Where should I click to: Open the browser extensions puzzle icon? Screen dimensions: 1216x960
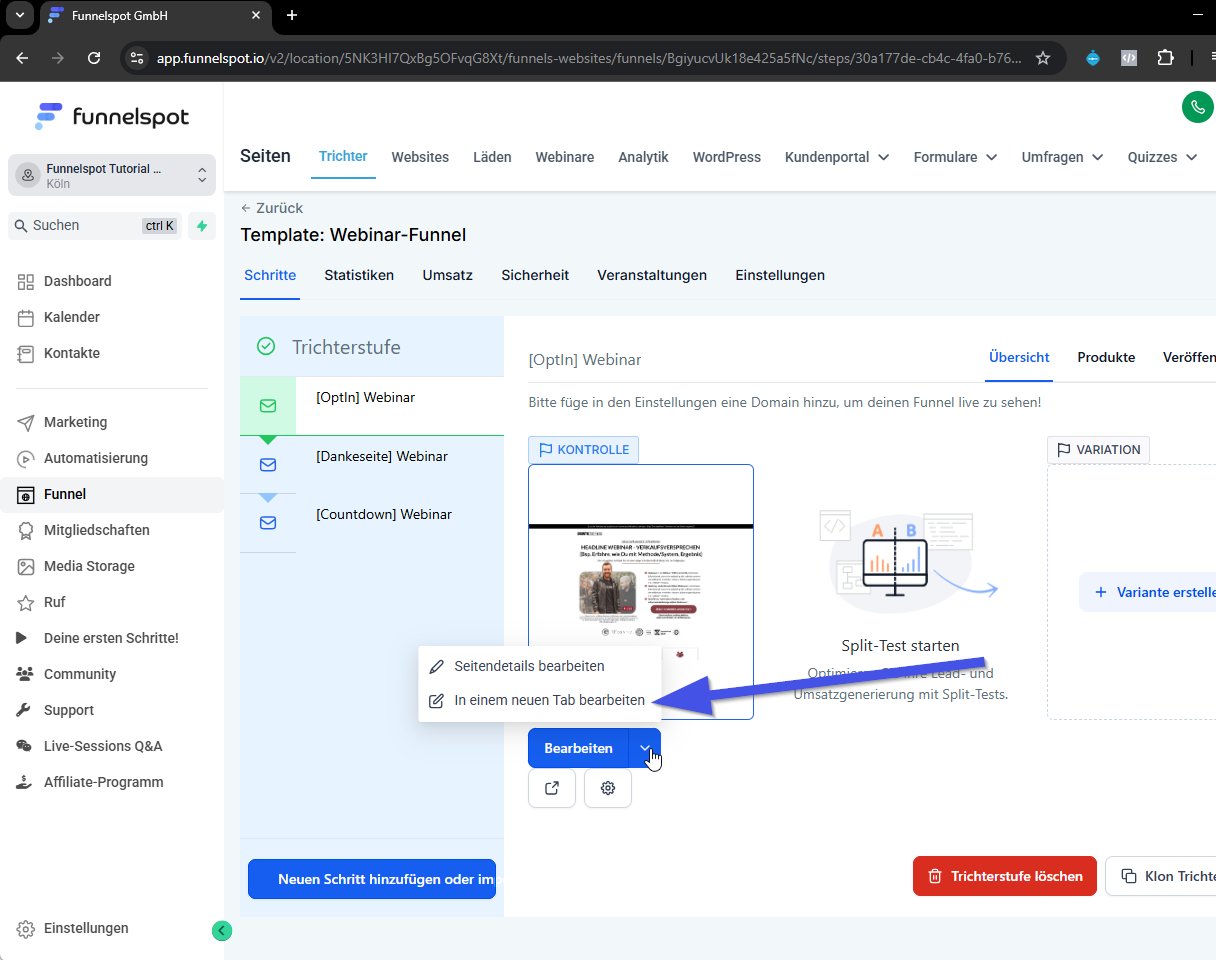click(x=1165, y=58)
